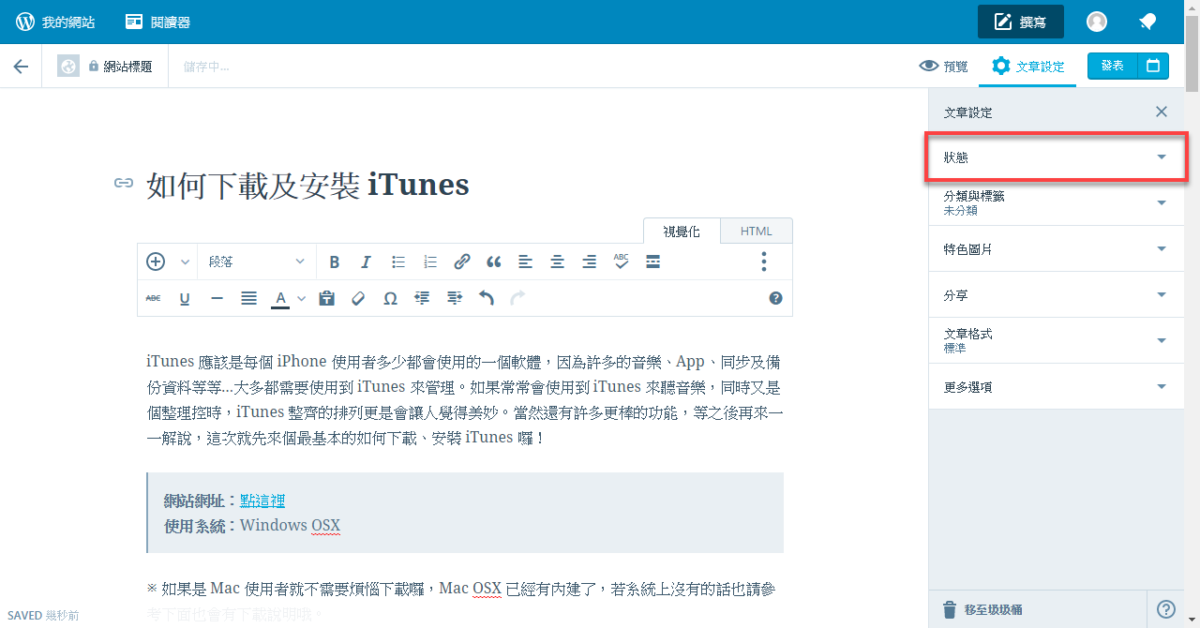The width and height of the screenshot is (1200, 628).
Task: Open the paragraph (段落) format dropdown
Action: [257, 262]
